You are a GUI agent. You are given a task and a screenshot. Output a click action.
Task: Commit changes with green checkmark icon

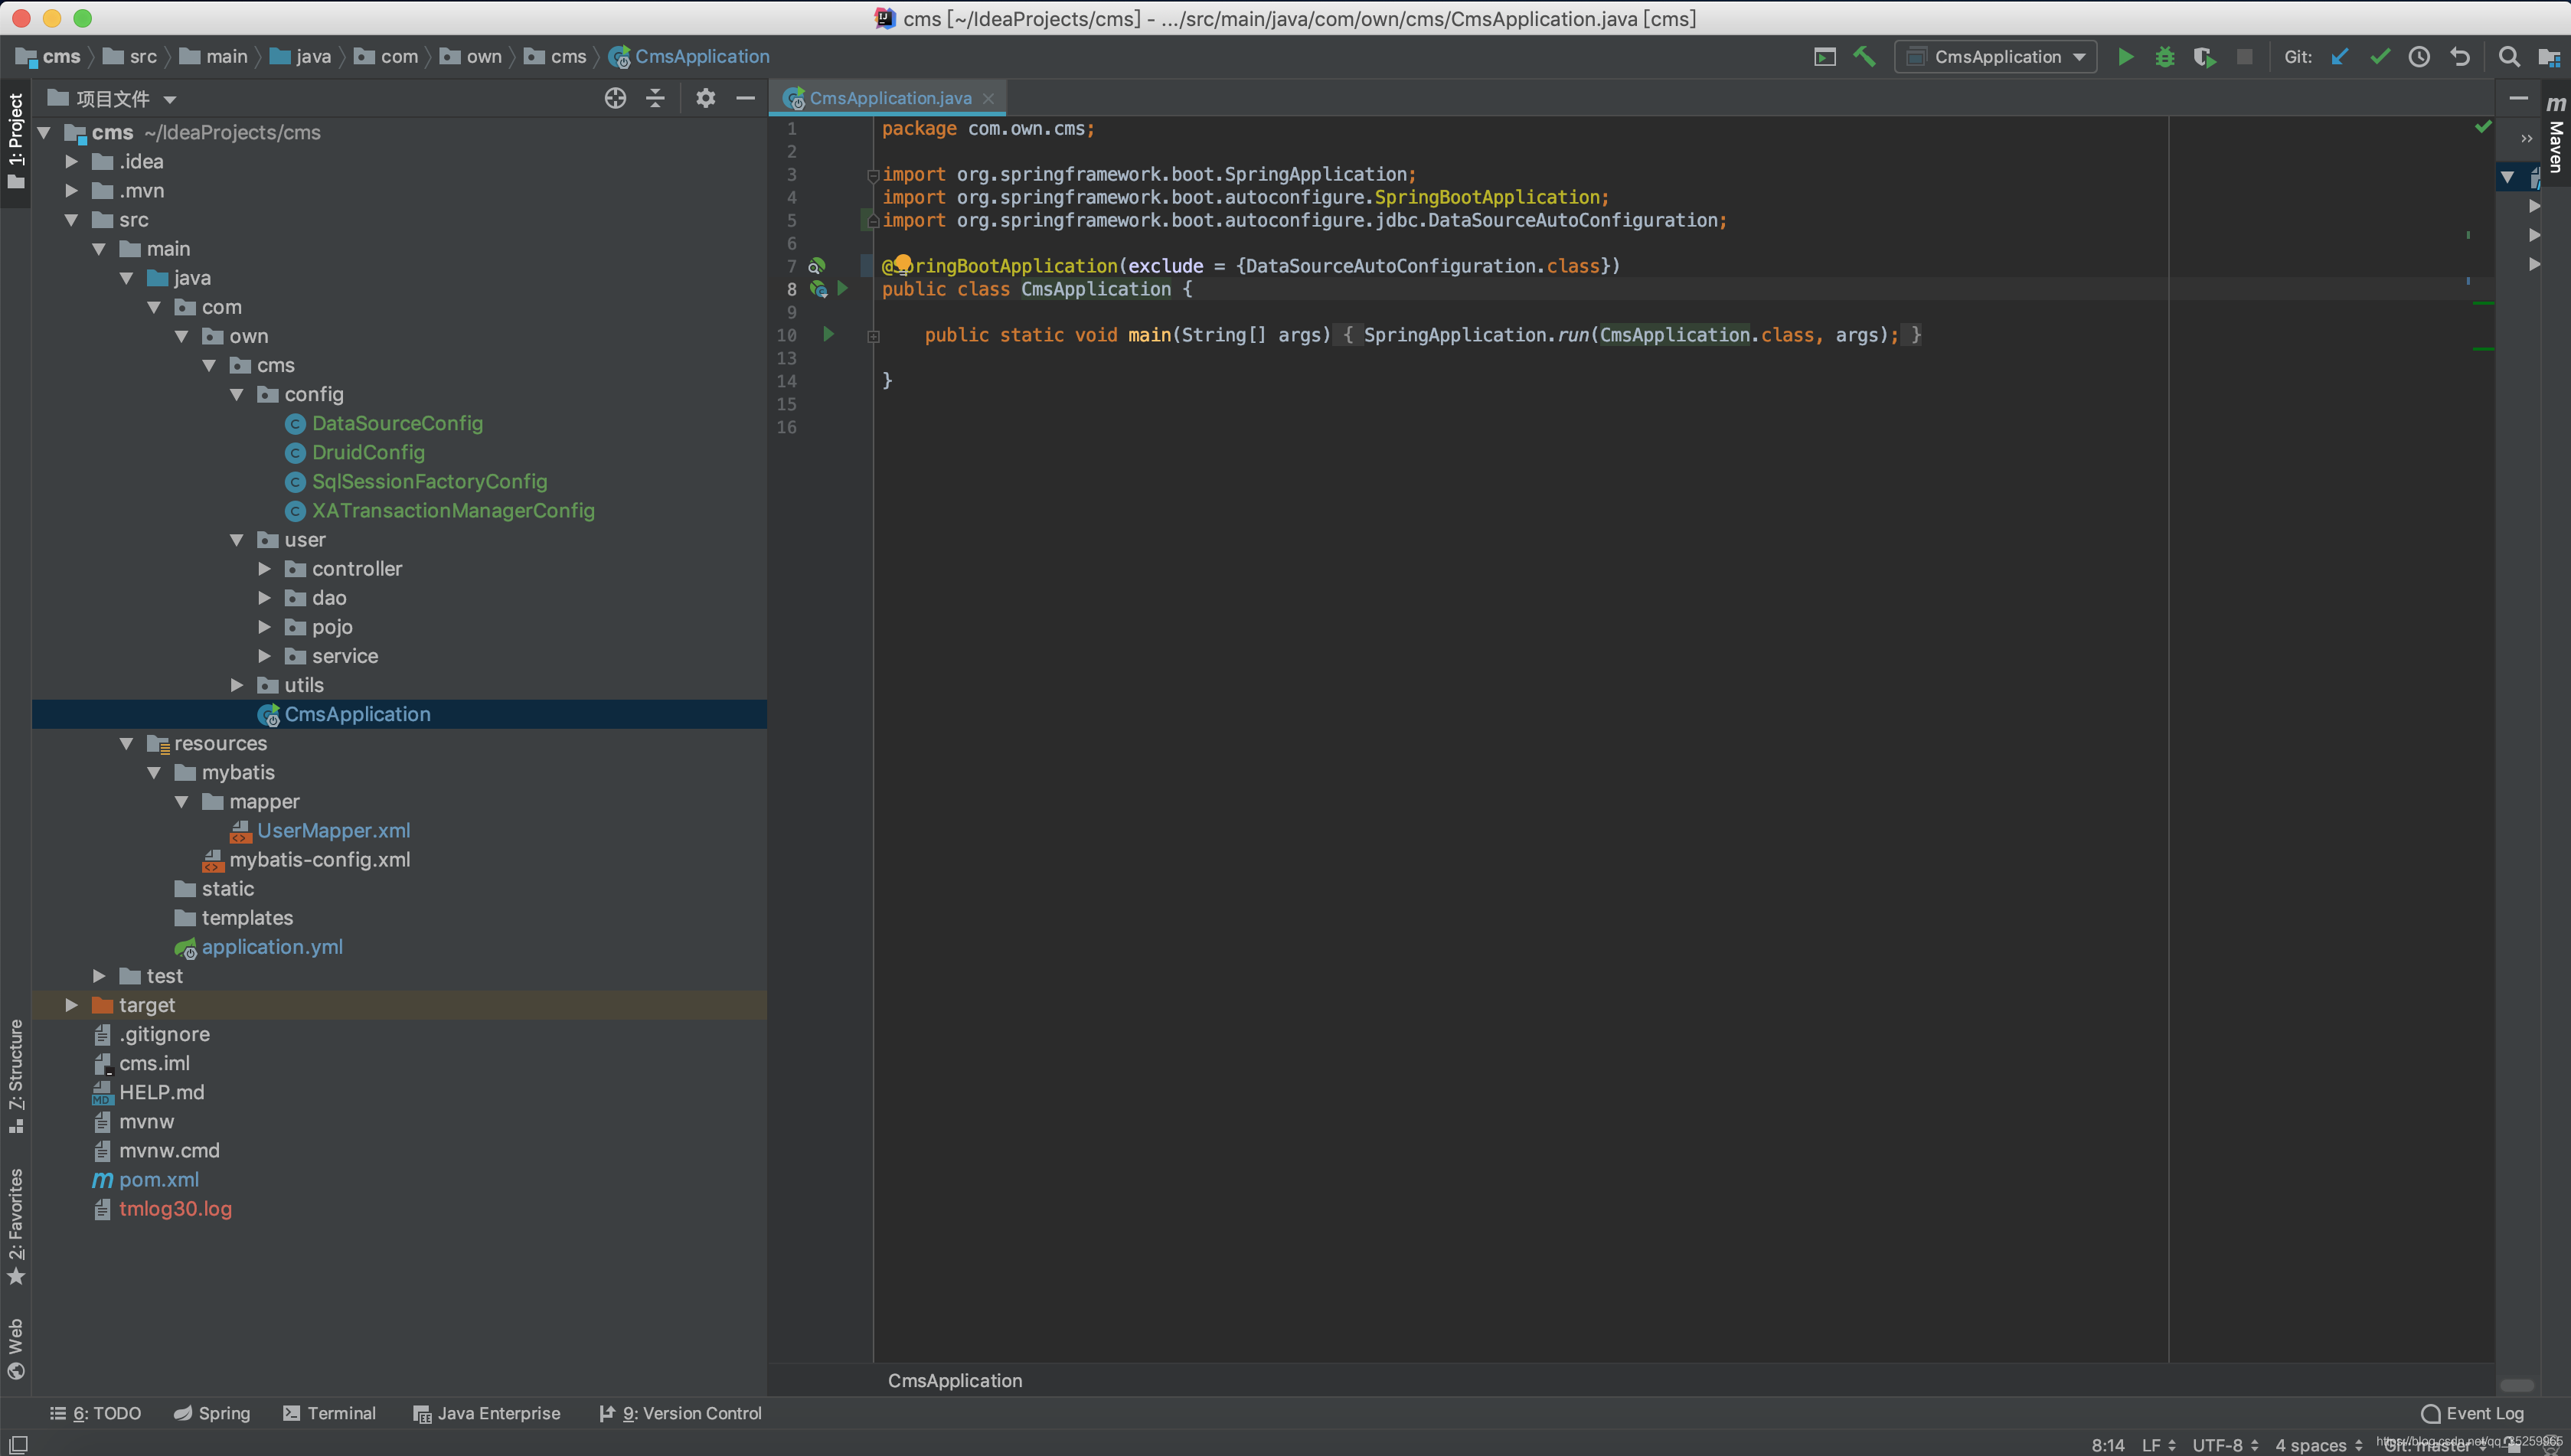pyautogui.click(x=2379, y=57)
